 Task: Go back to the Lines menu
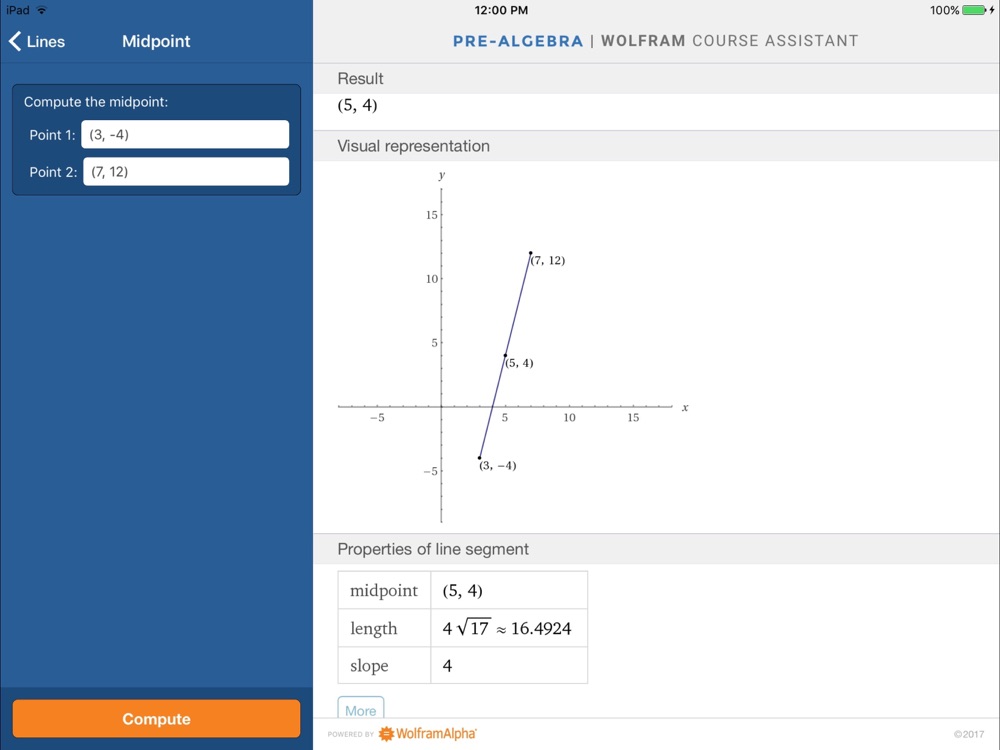[37, 41]
